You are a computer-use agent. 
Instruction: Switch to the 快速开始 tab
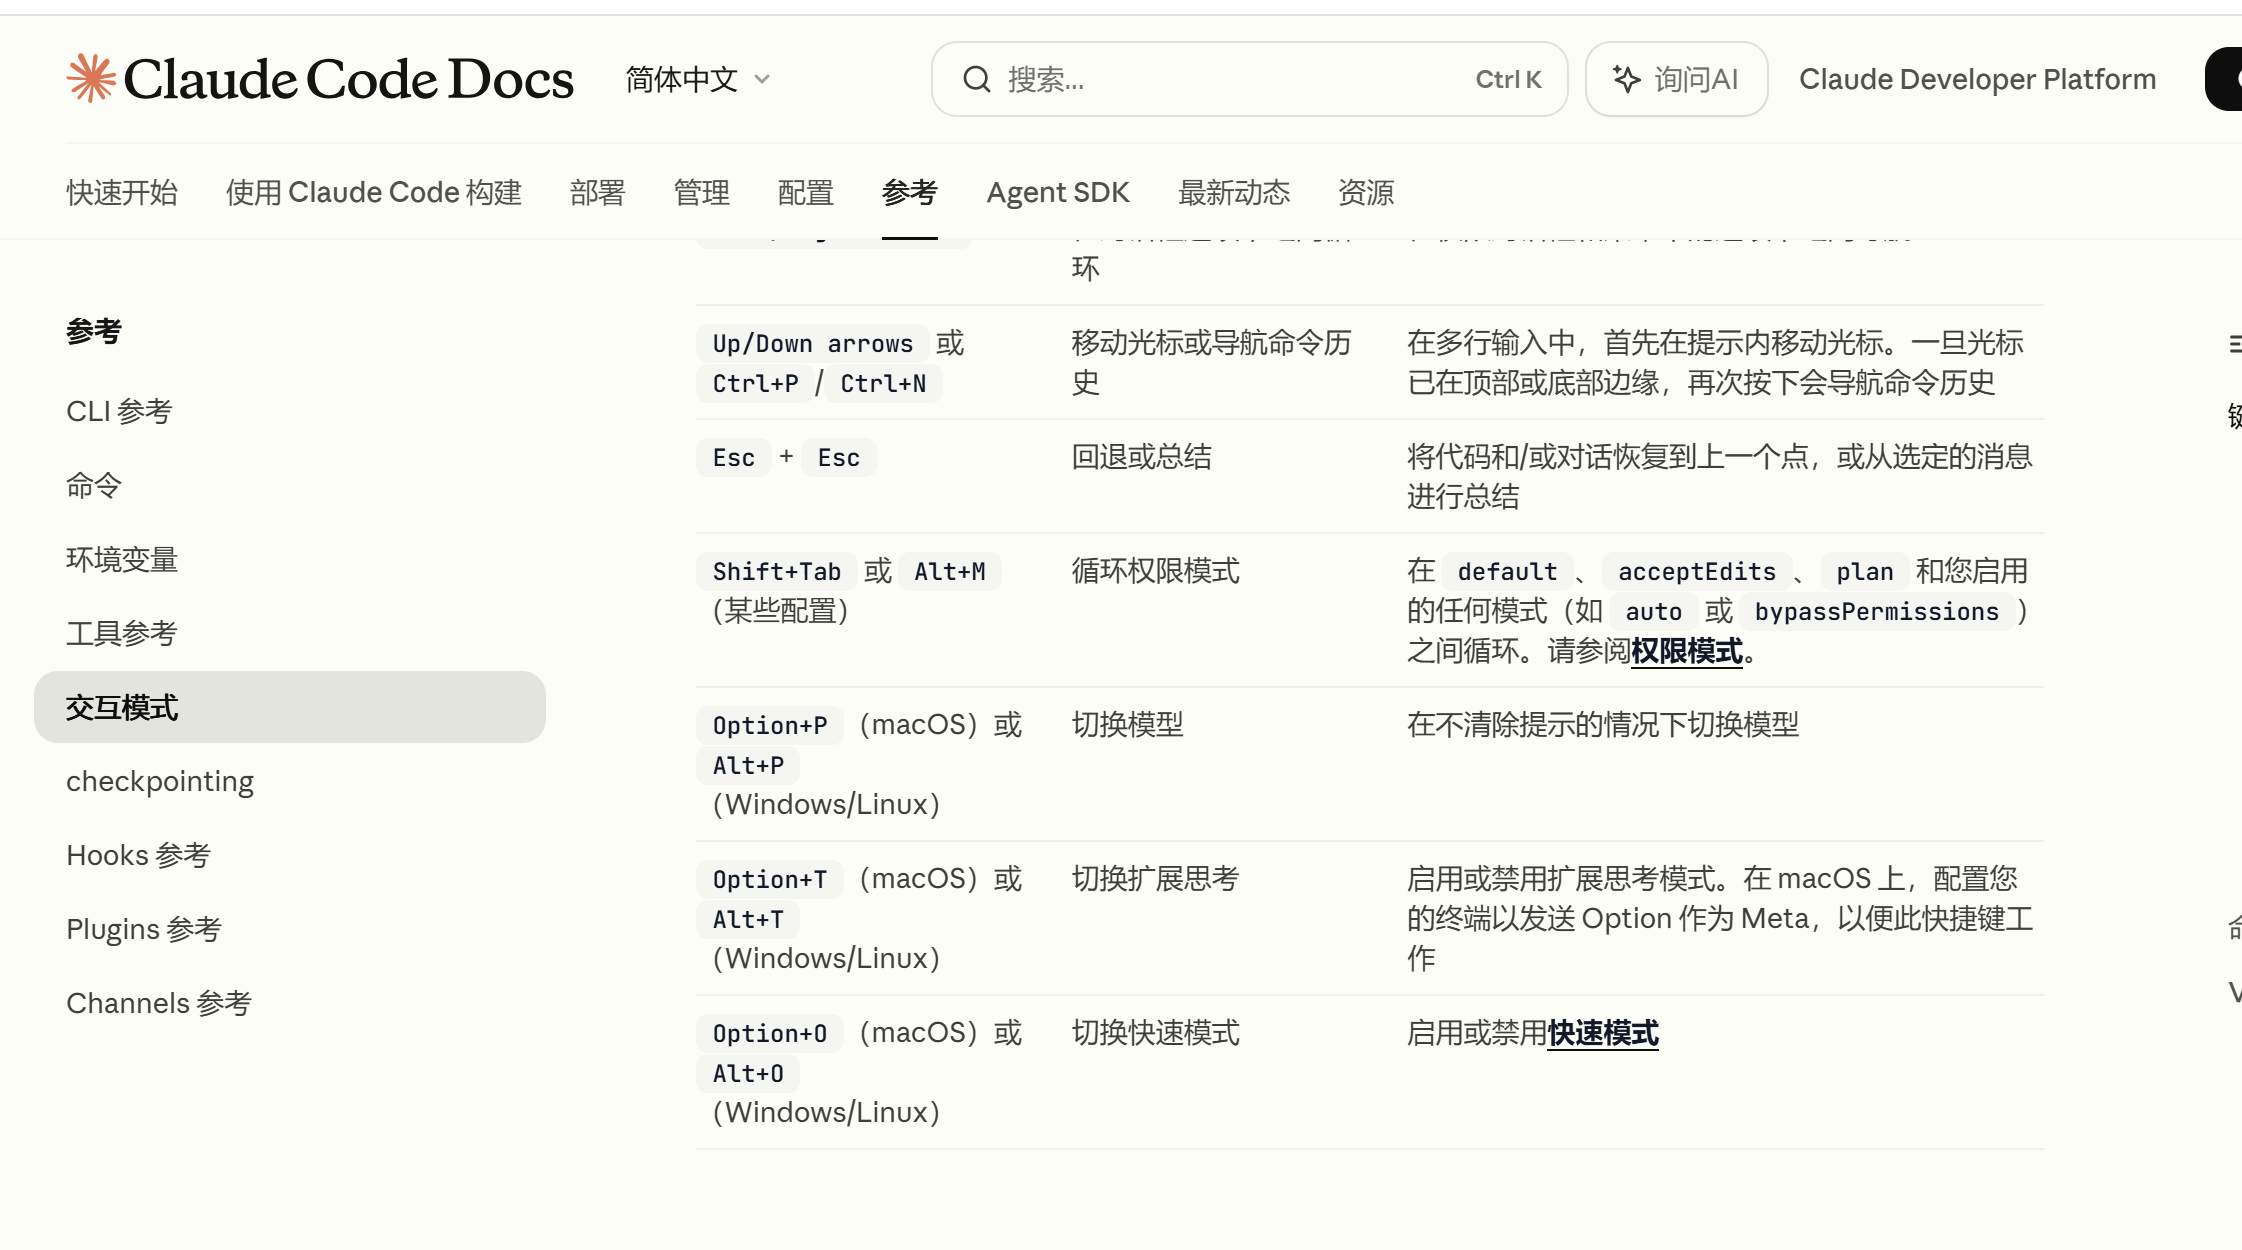click(122, 192)
